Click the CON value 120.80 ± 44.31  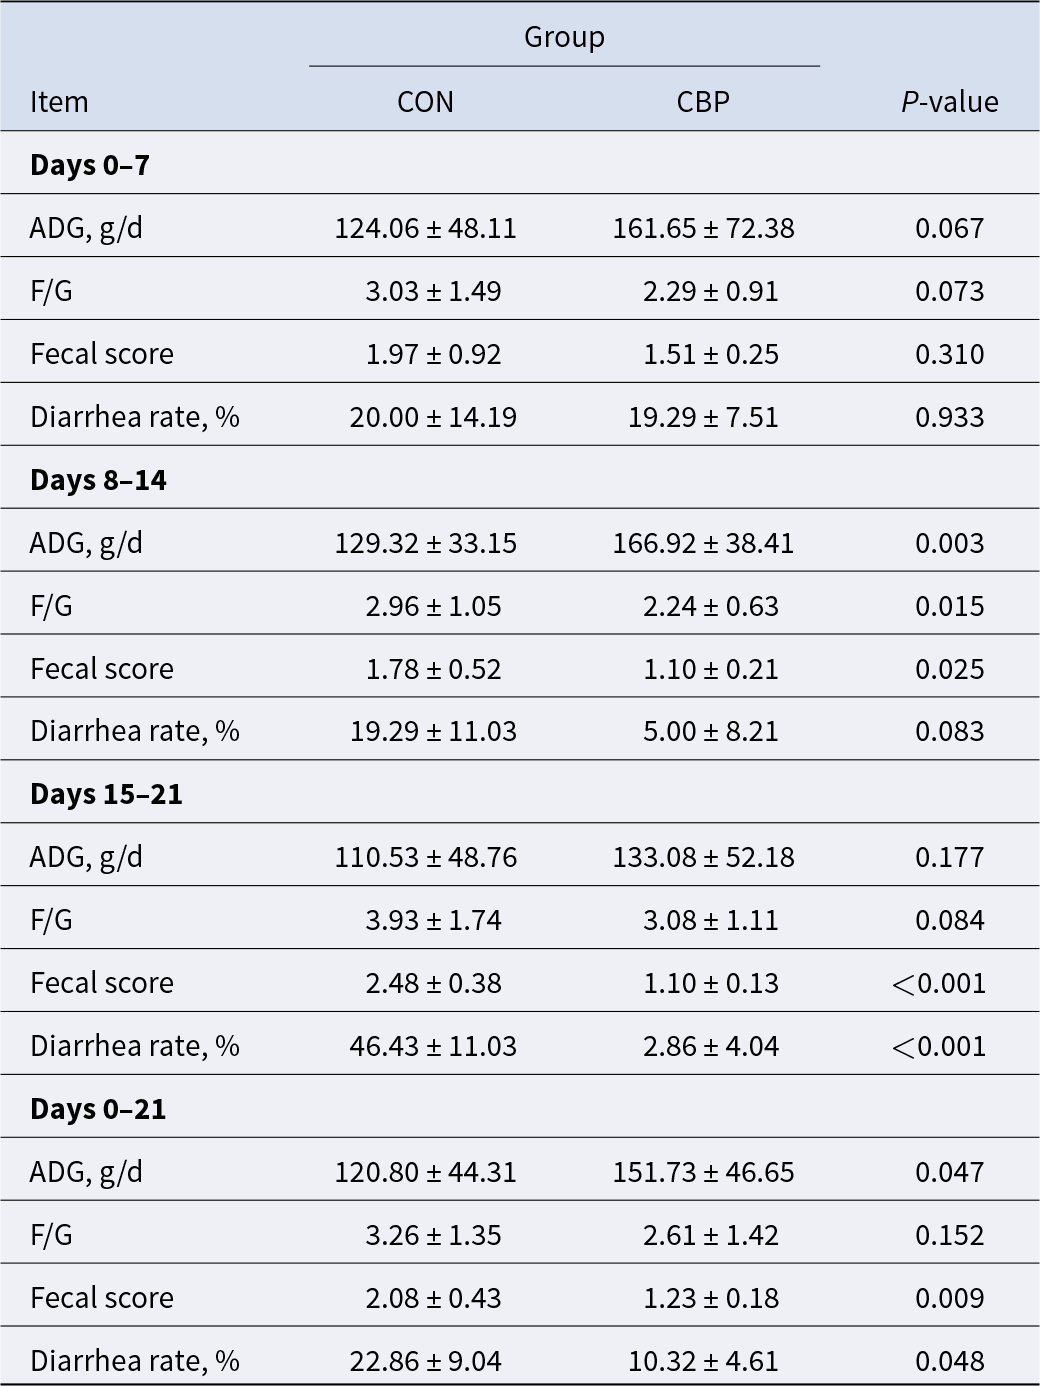point(425,1172)
